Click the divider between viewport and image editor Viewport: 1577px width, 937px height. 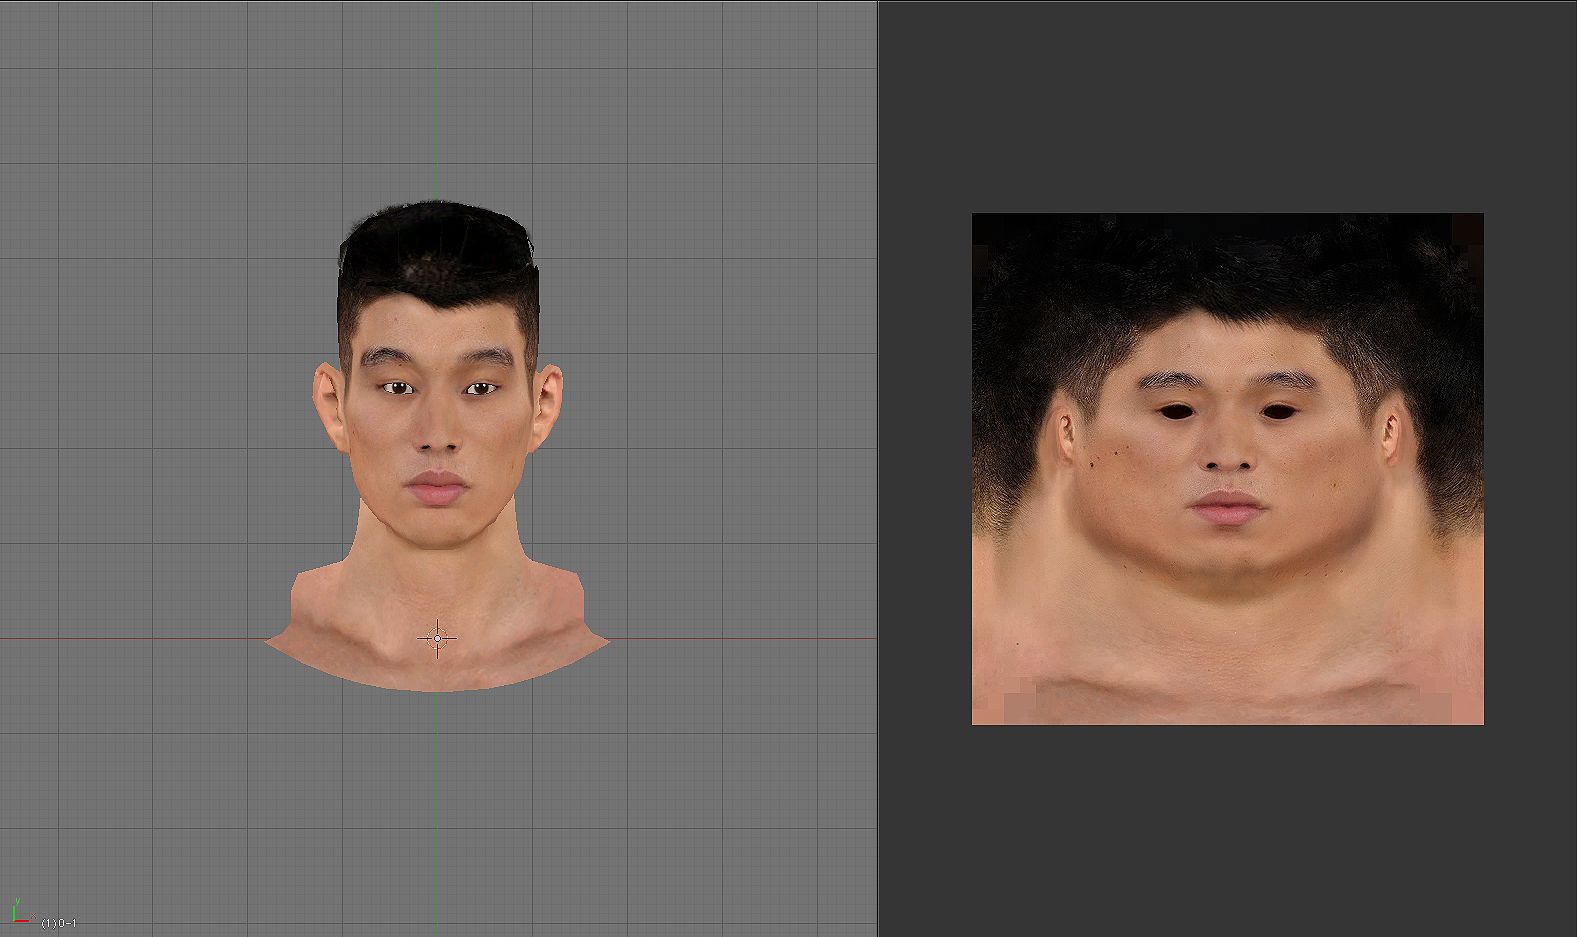[x=878, y=468]
